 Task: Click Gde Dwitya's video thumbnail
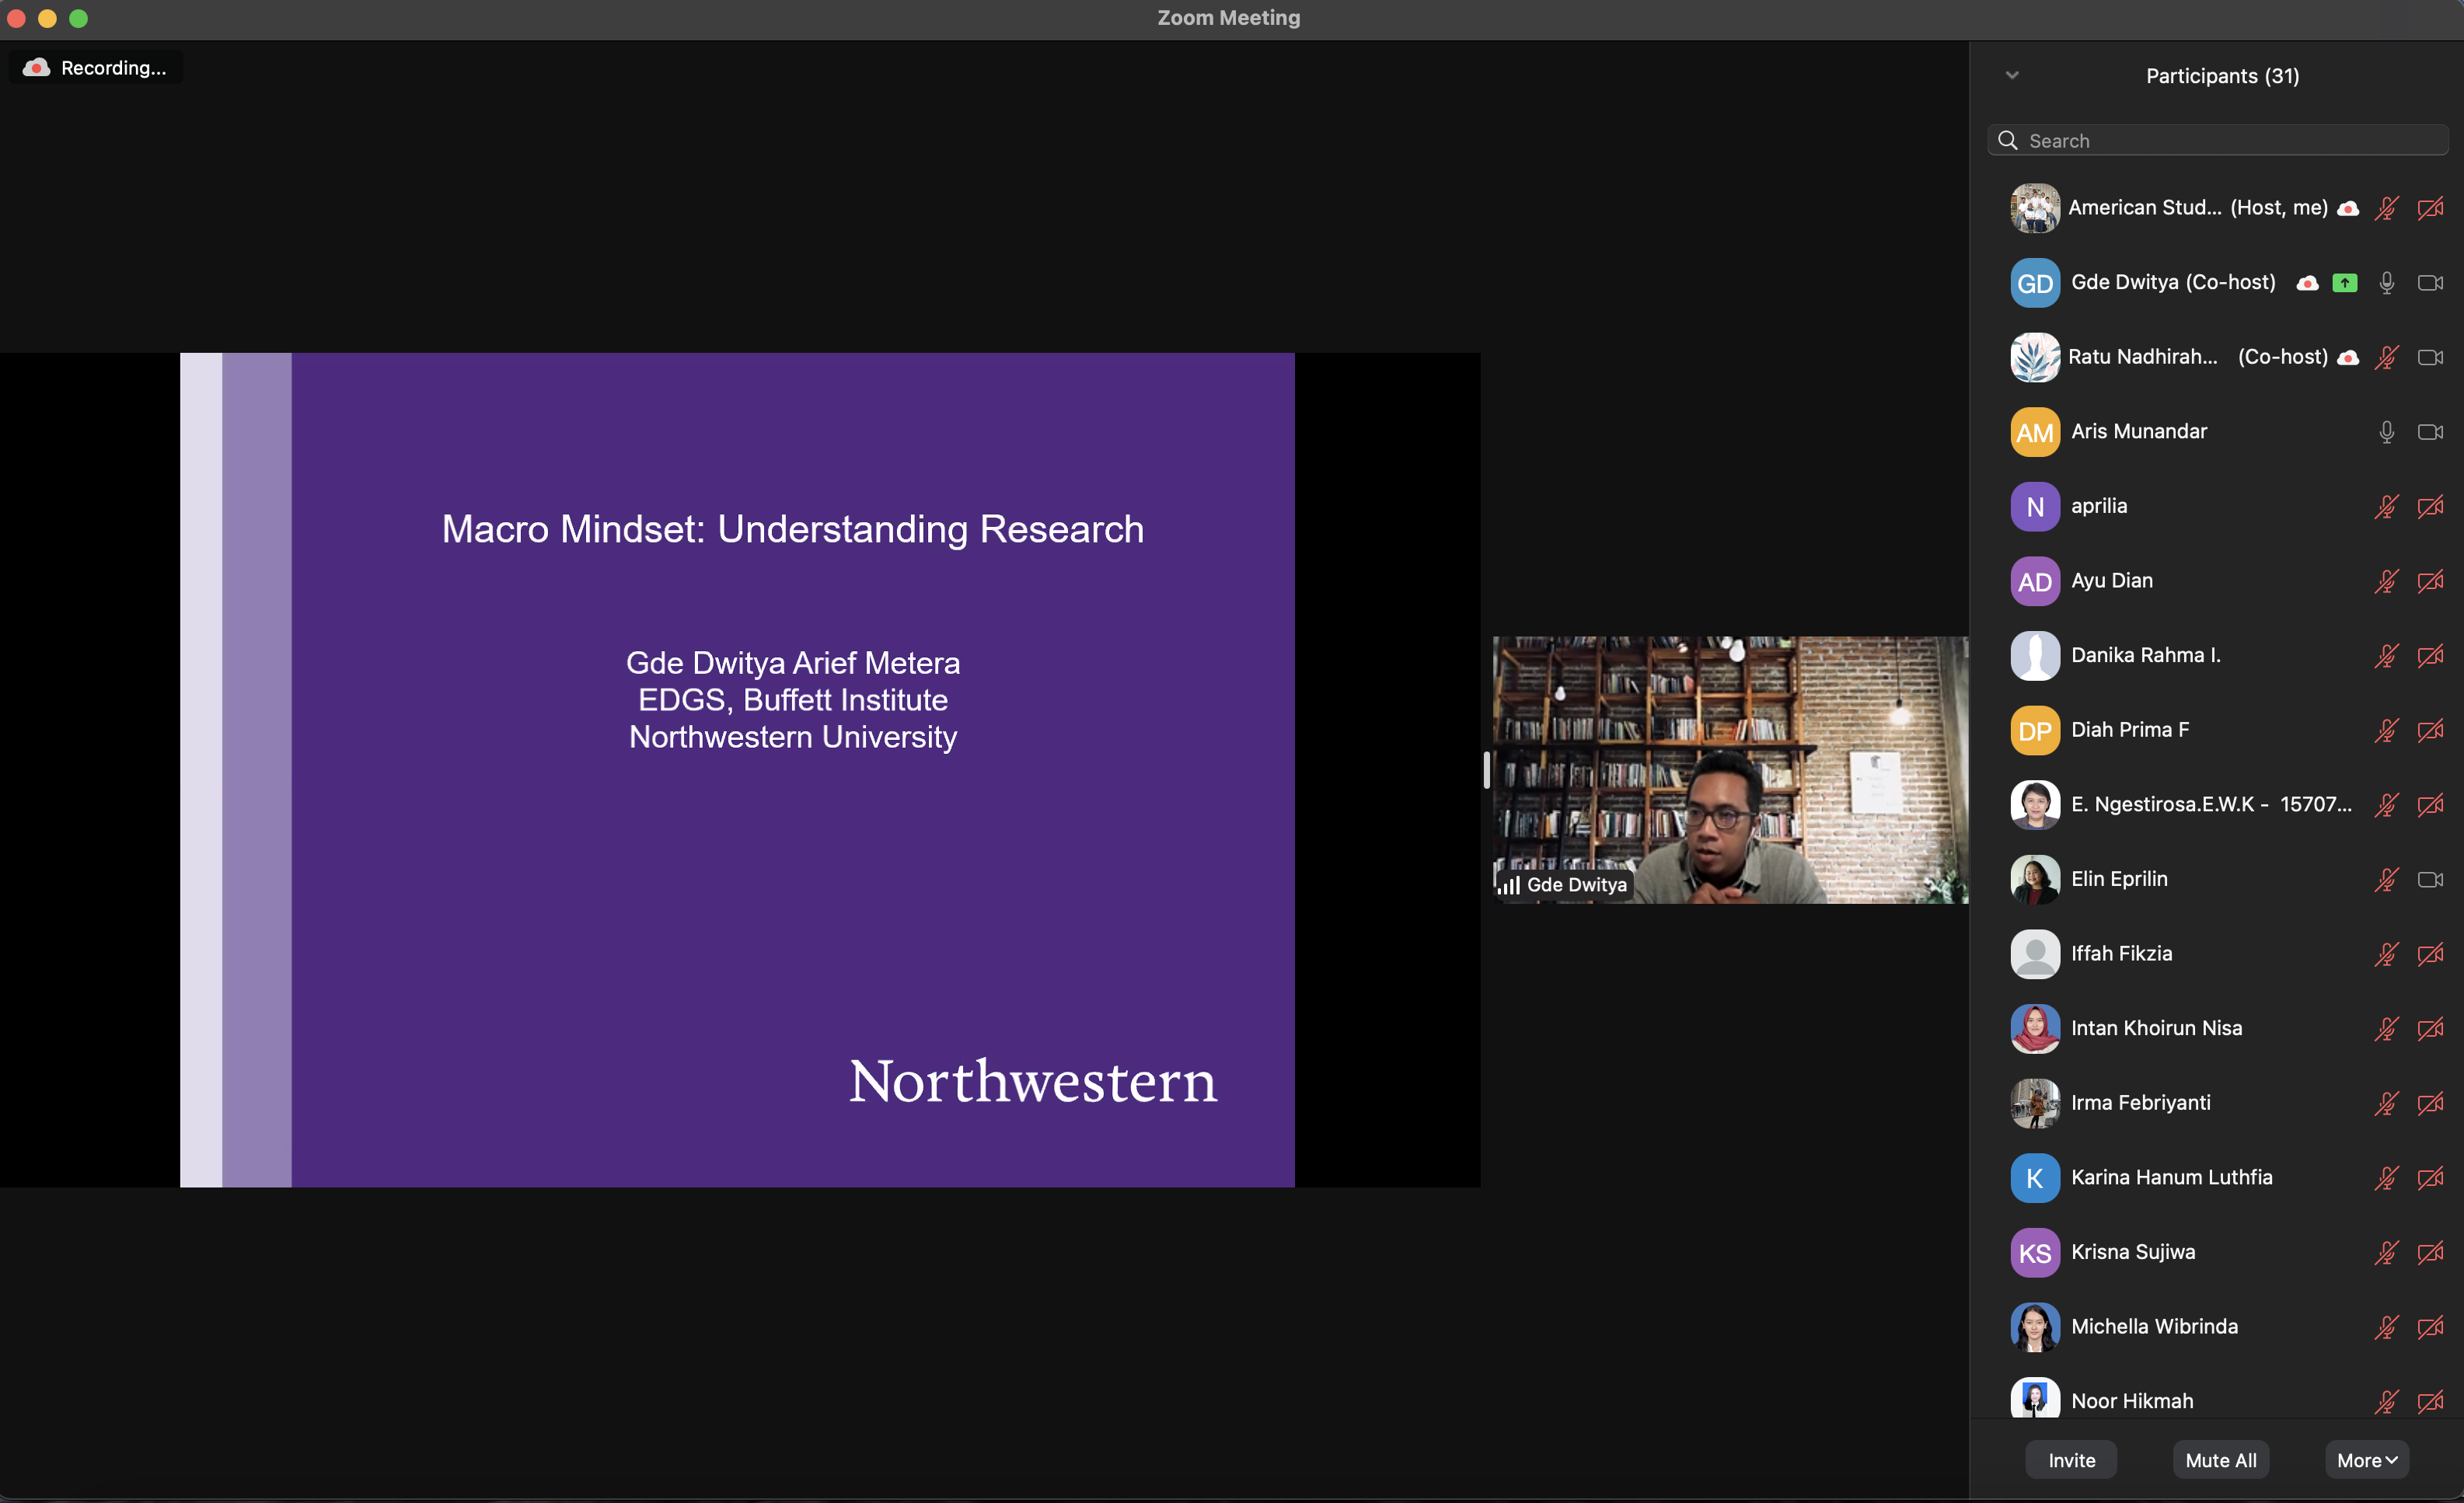[1730, 771]
